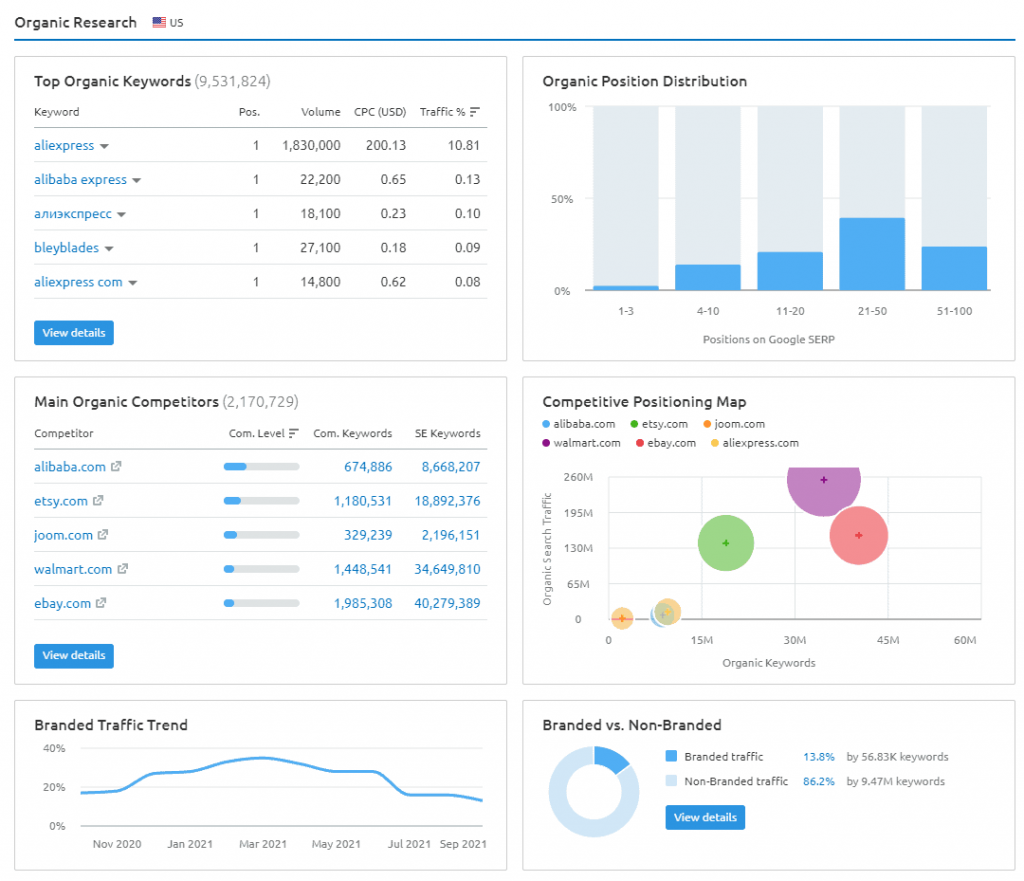
Task: Click the 11-20 position distribution bar
Action: (x=790, y=271)
